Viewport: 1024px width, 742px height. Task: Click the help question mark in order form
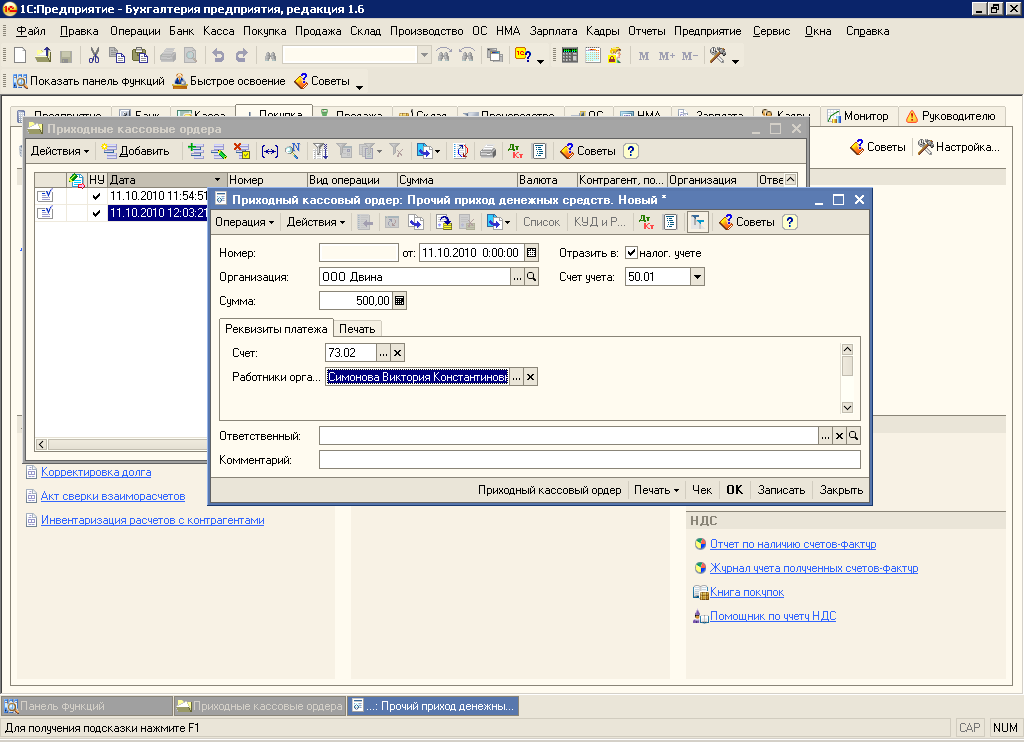(x=790, y=222)
